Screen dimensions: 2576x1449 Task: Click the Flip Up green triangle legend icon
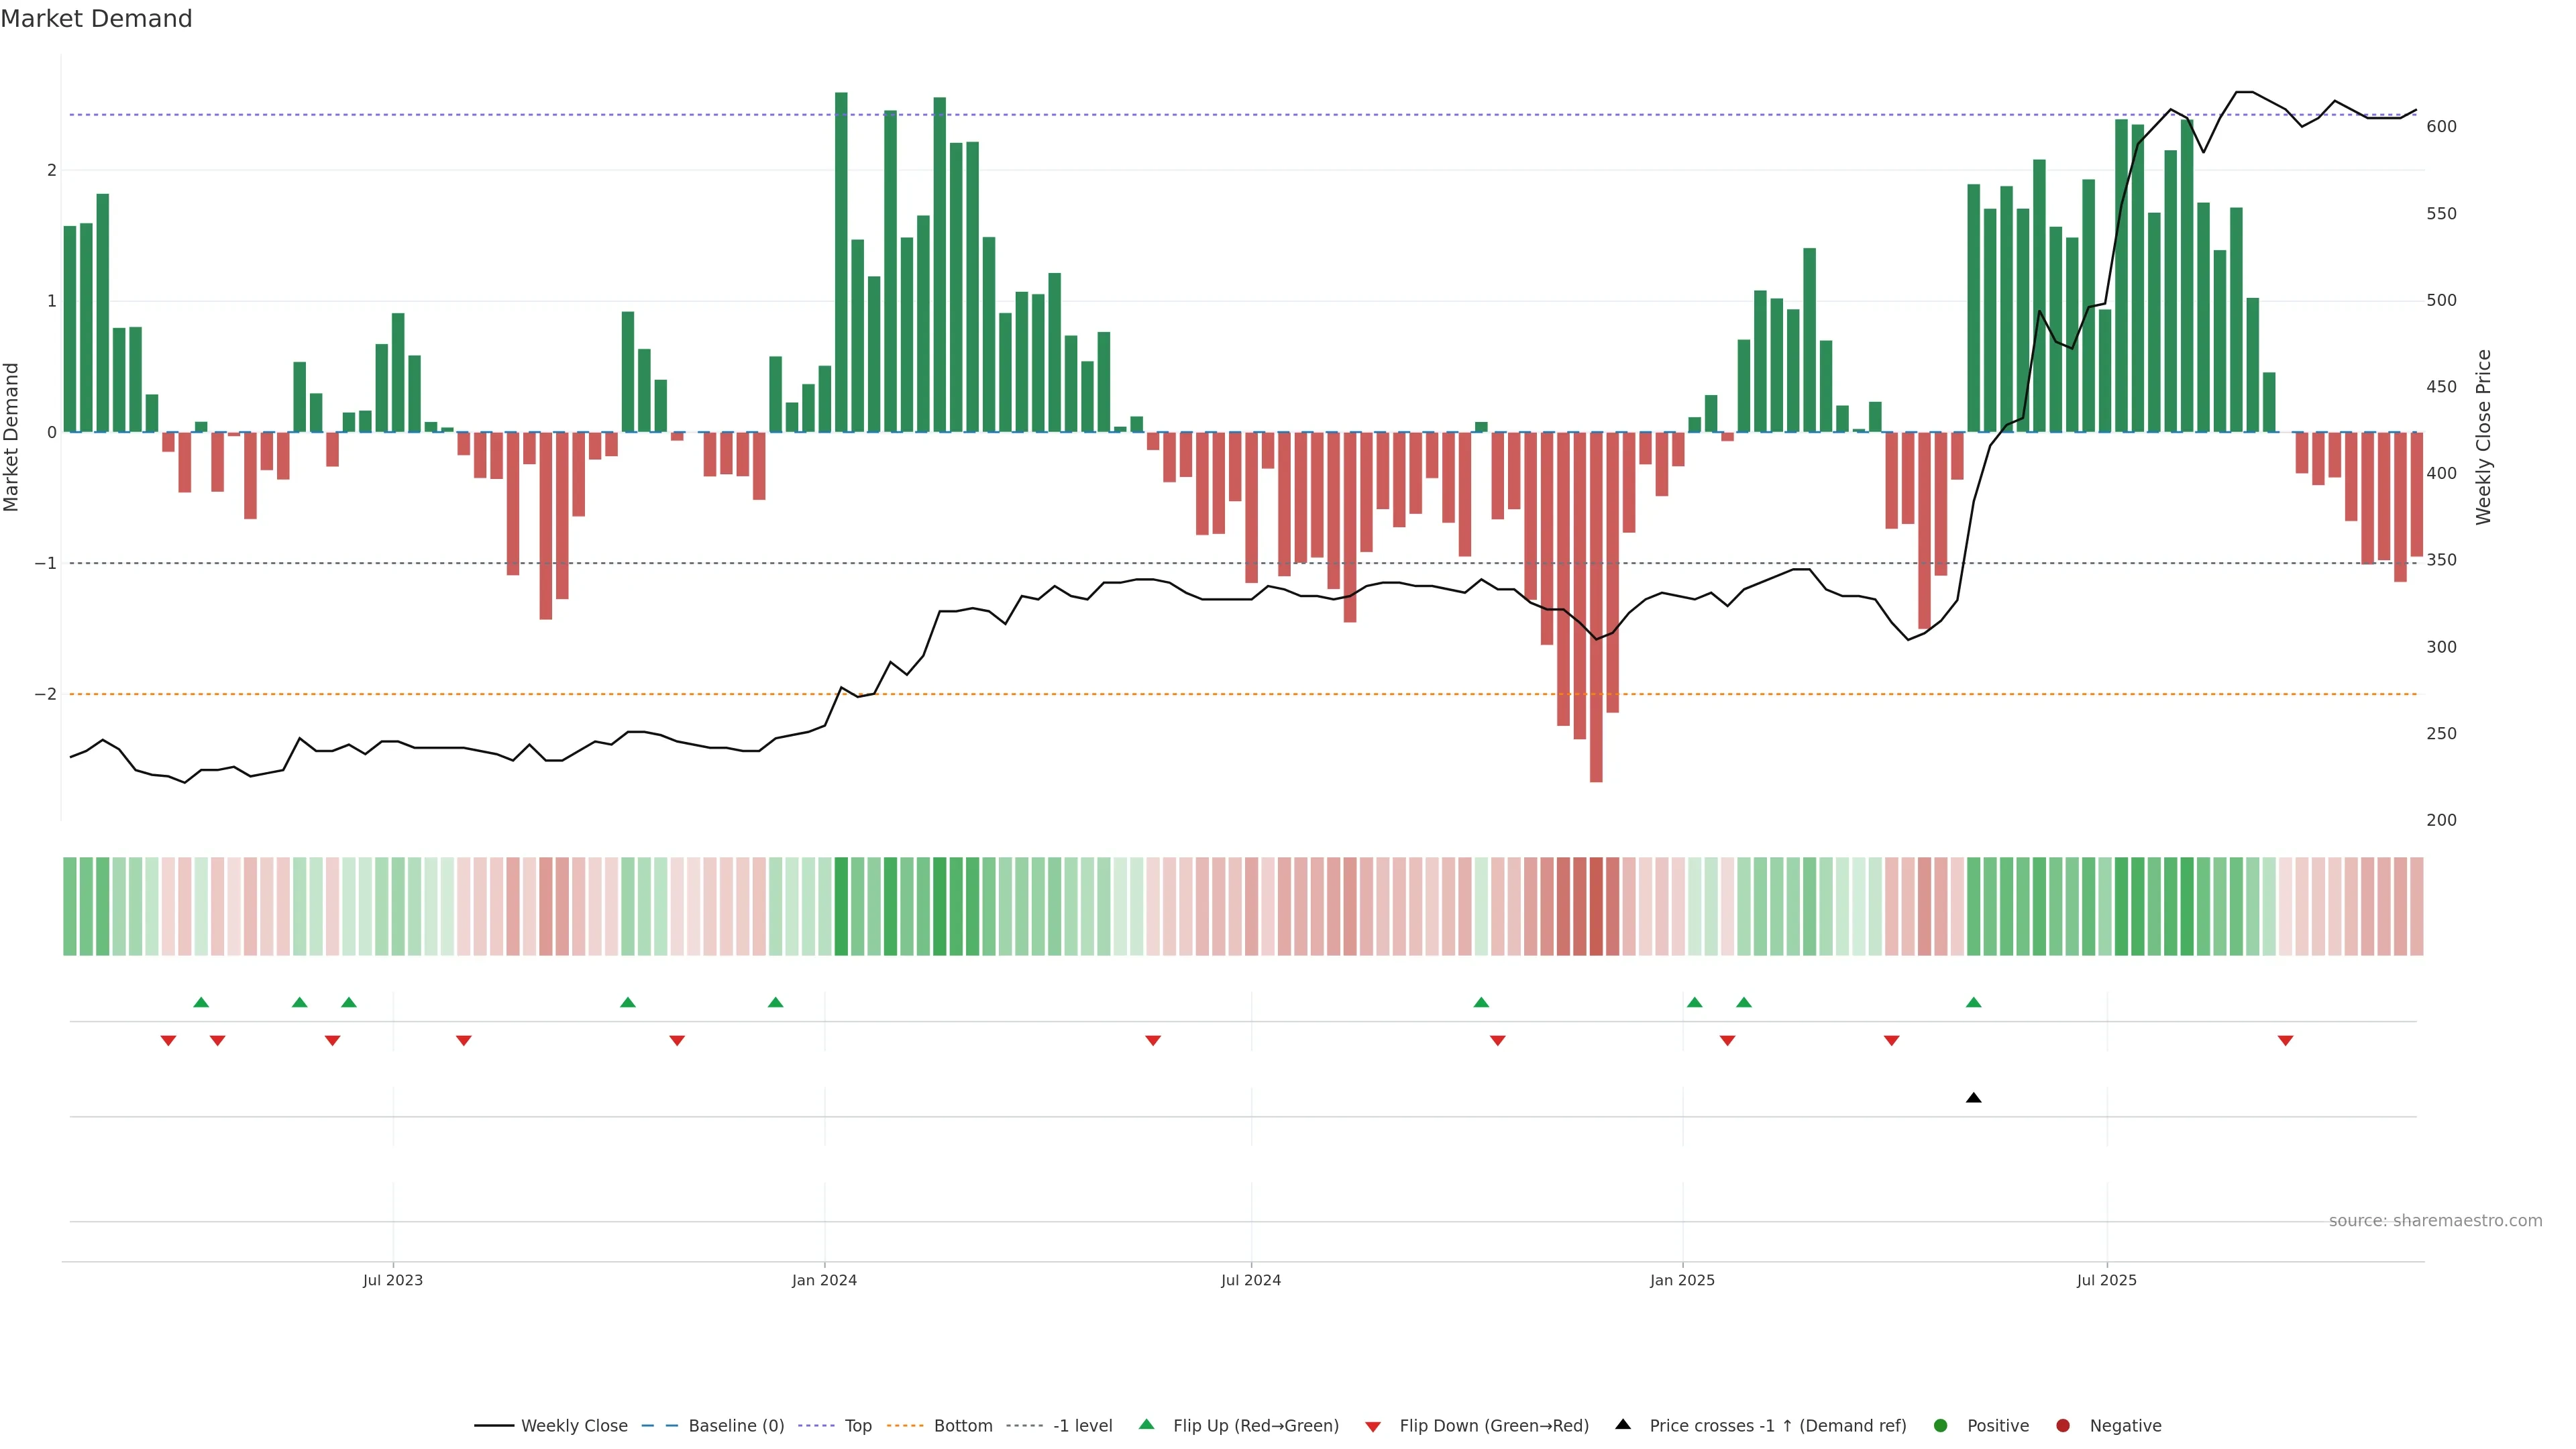click(x=1146, y=1425)
